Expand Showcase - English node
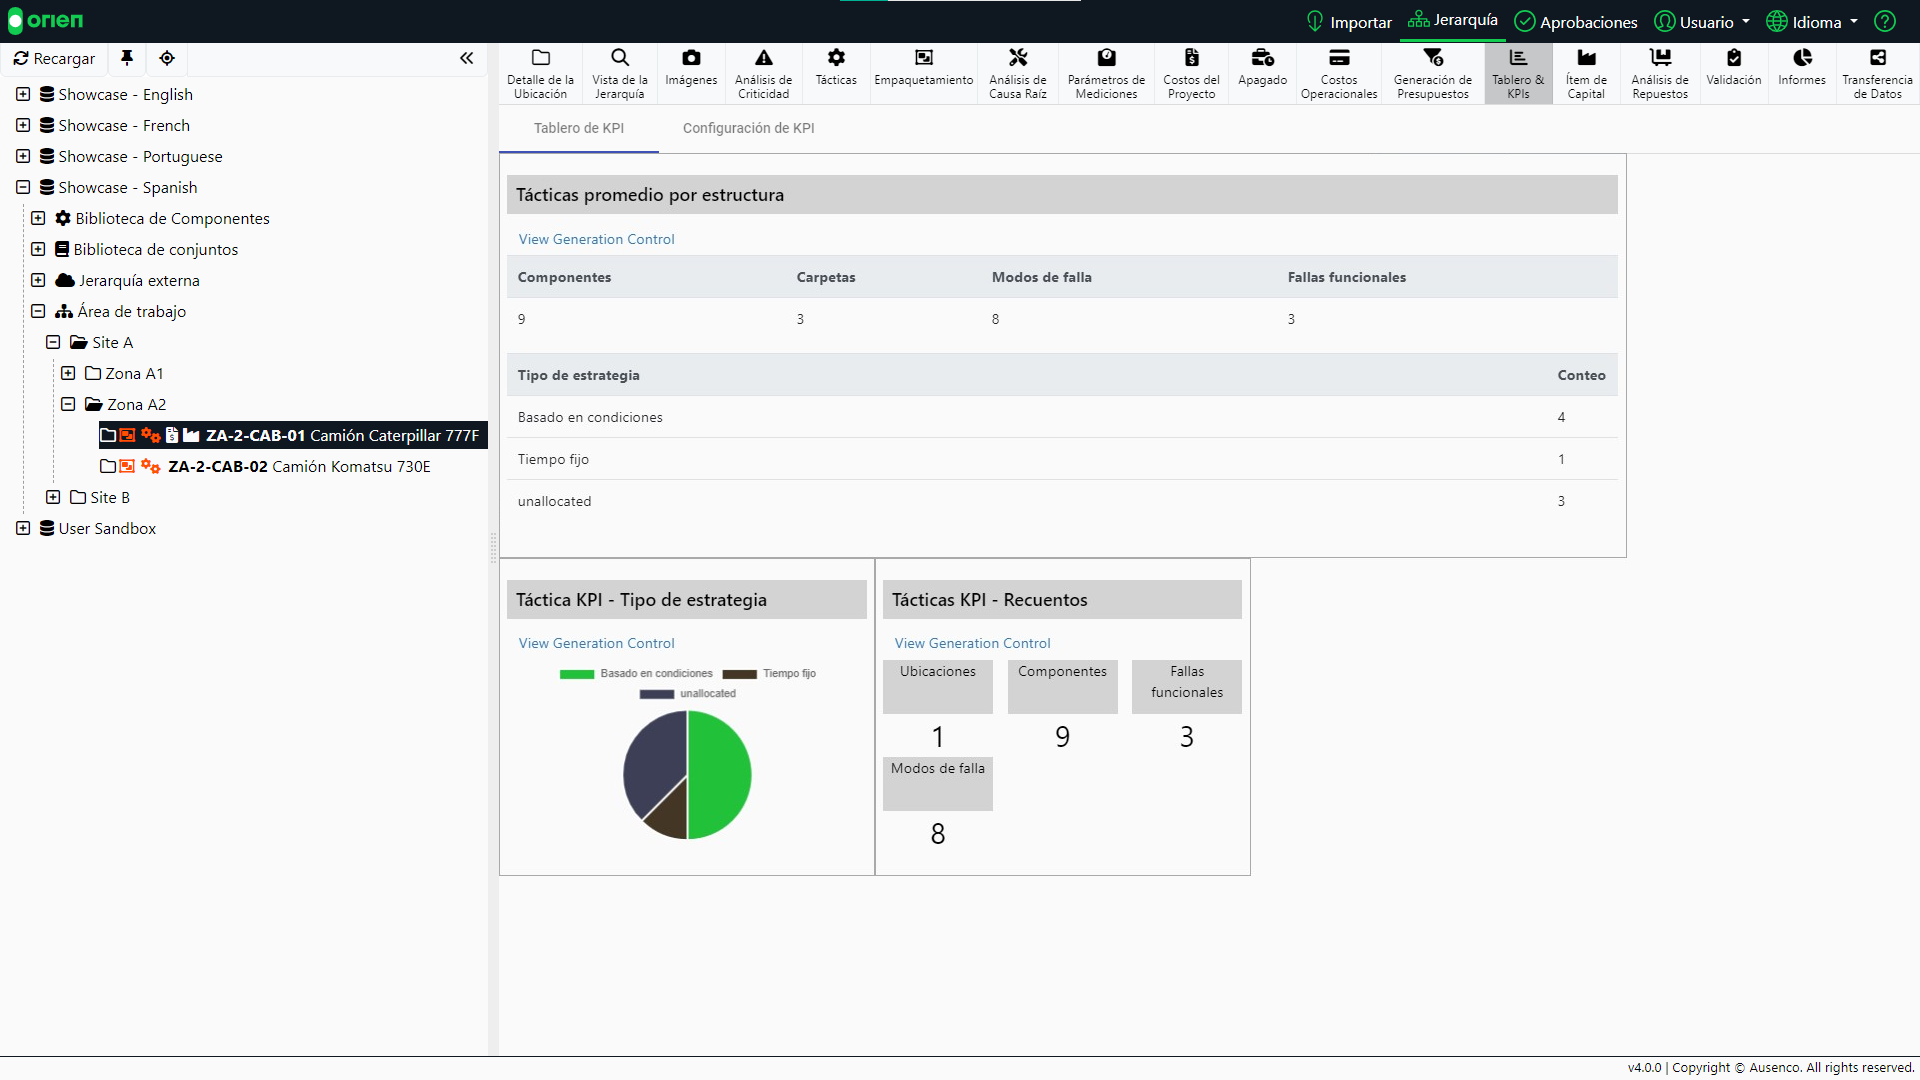Viewport: 1920px width, 1080px height. [x=23, y=94]
